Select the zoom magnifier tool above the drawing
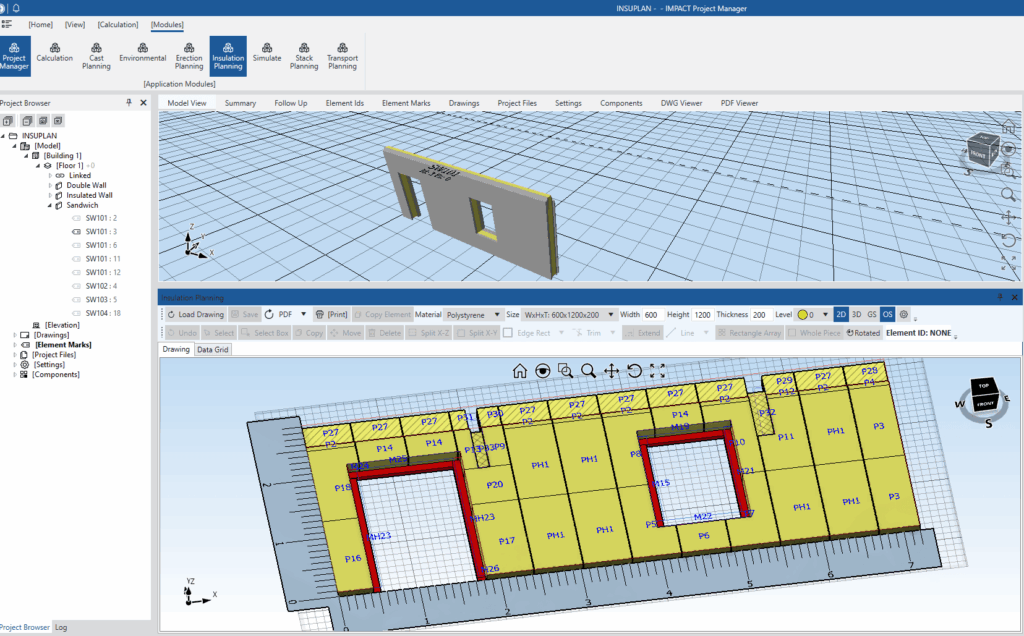1024x636 pixels. pyautogui.click(x=588, y=371)
